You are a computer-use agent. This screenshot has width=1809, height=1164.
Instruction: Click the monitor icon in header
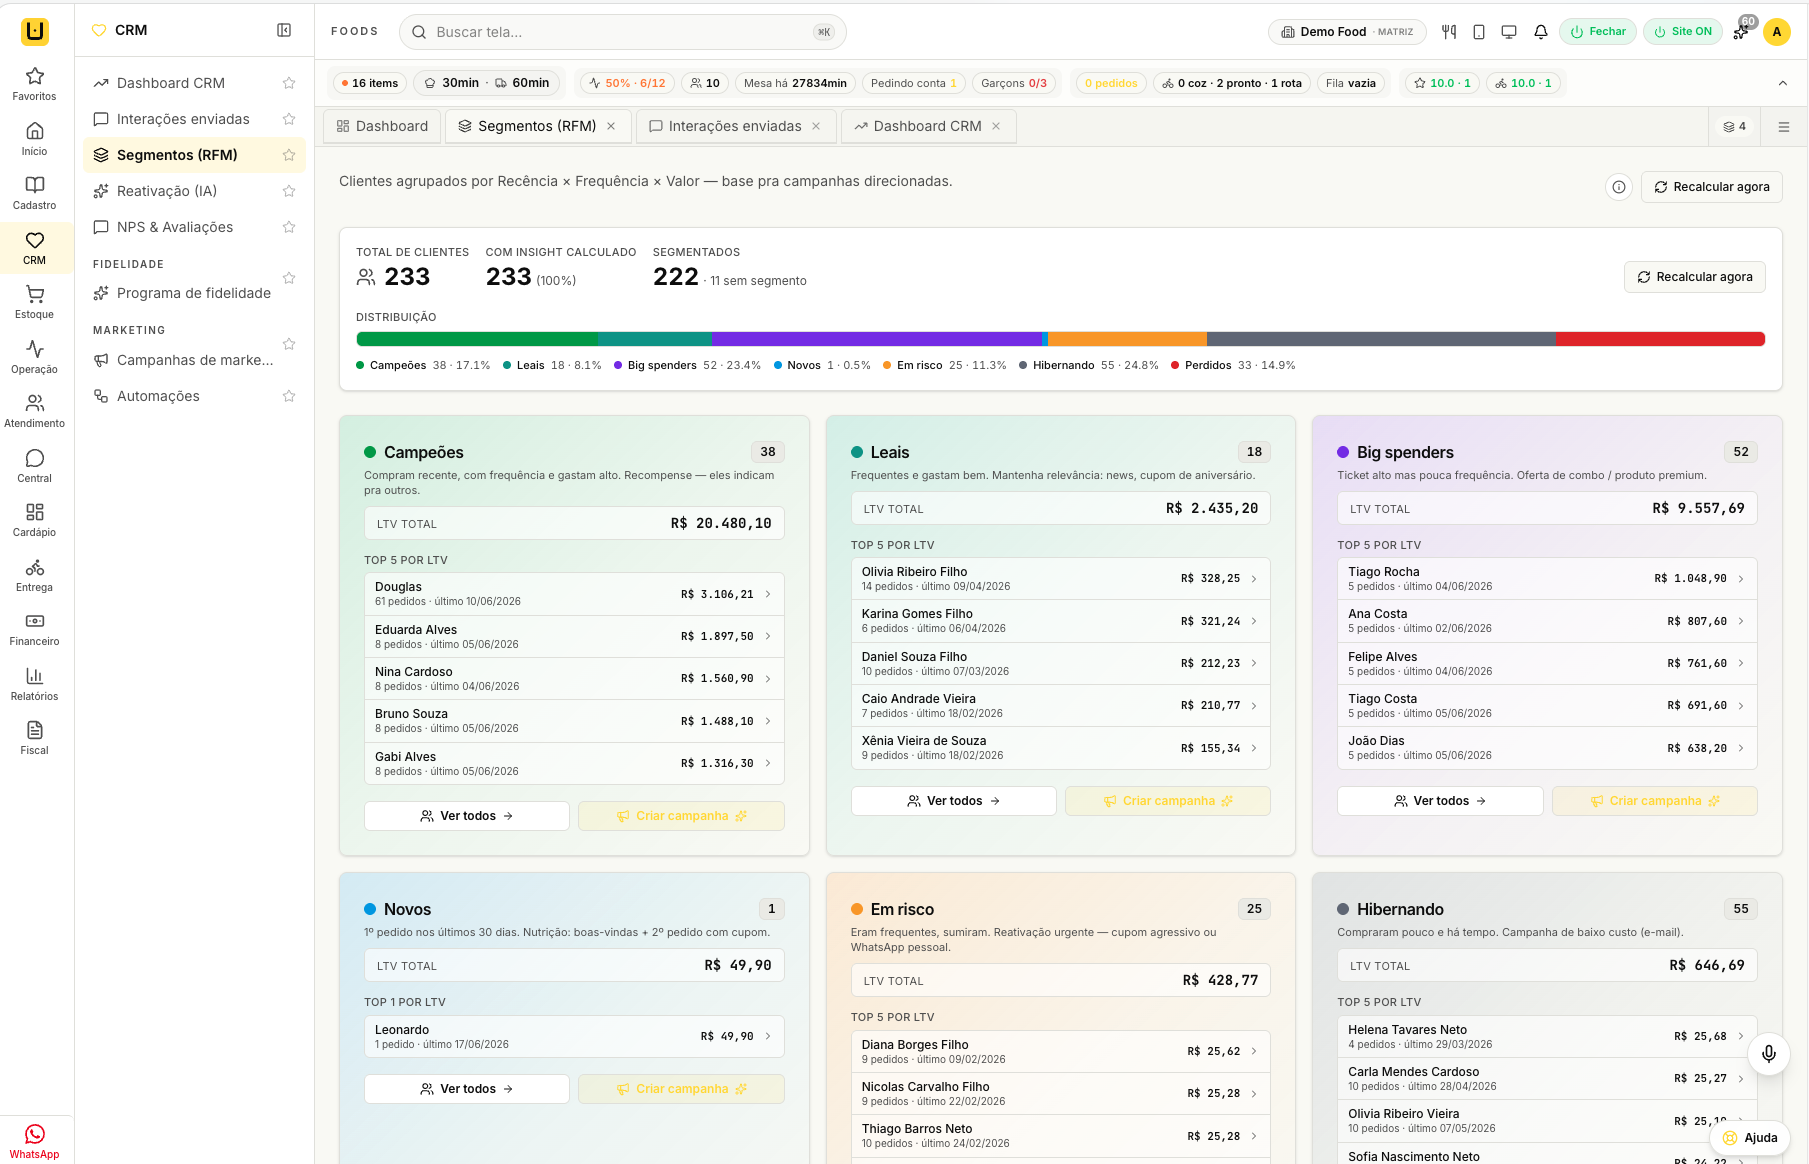point(1509,32)
